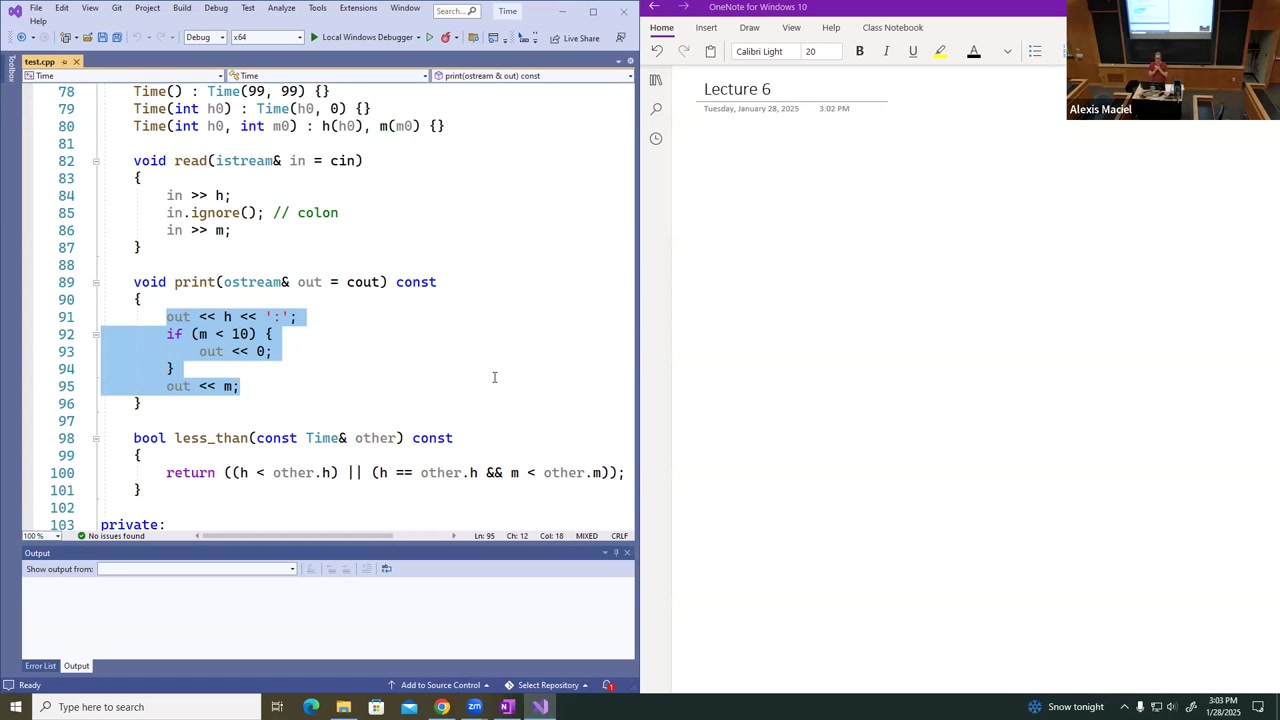Start the Local Windows Debugger
The height and width of the screenshot is (720, 1280).
pyautogui.click(x=360, y=38)
